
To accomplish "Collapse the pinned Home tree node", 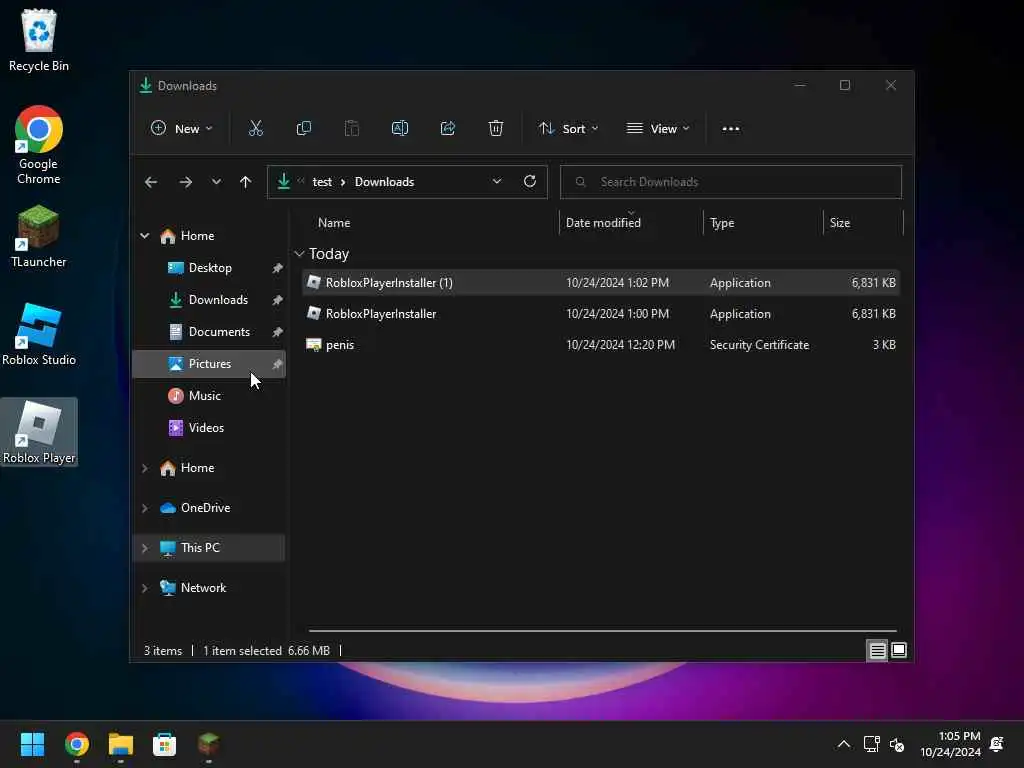I will coord(144,236).
